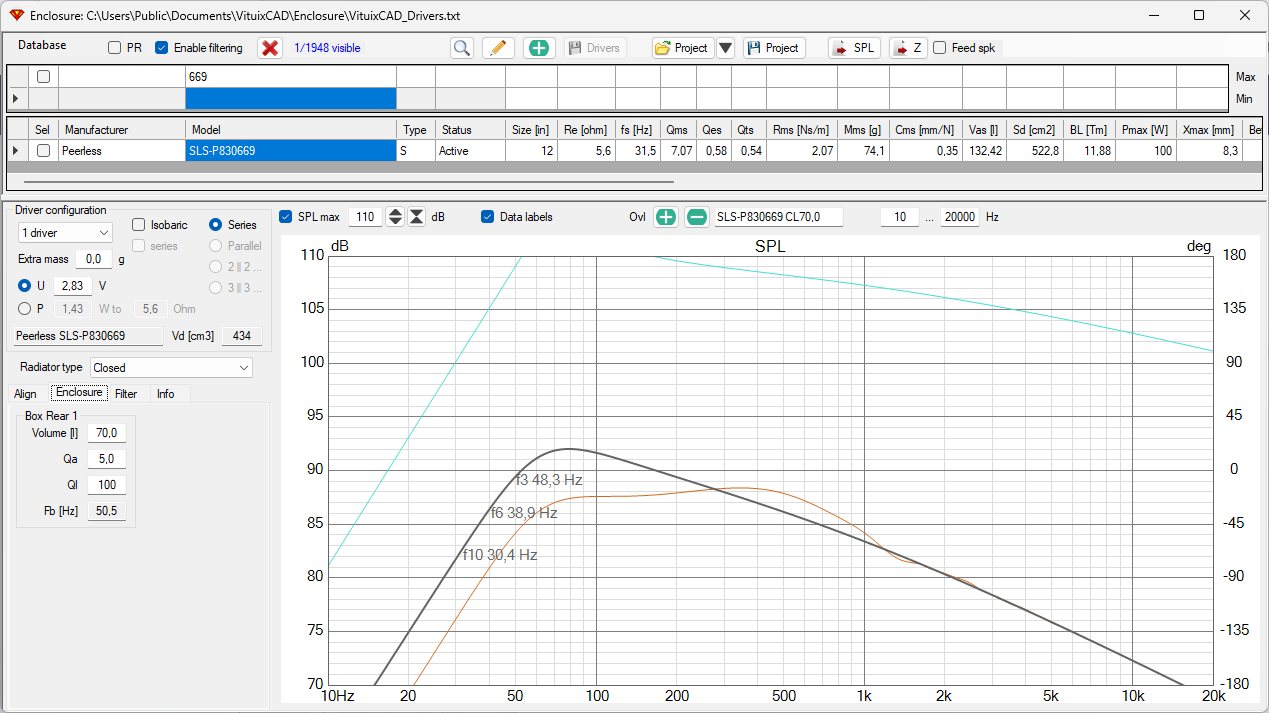Screen dimensions: 1269x713
Task: Click the Qa field showing 5,0
Action: pos(106,459)
